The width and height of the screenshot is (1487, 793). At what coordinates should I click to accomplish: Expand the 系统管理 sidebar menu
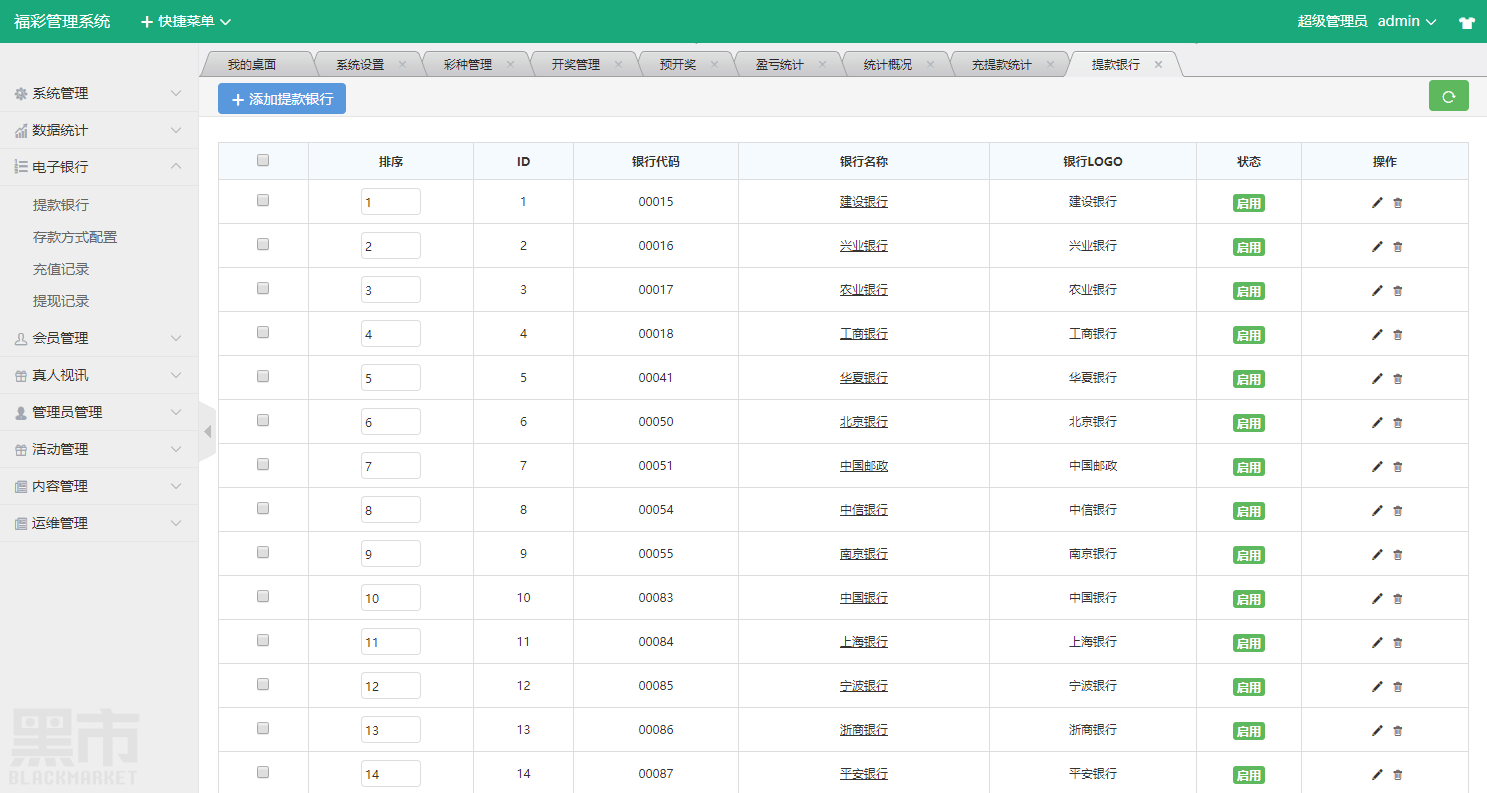[x=99, y=93]
